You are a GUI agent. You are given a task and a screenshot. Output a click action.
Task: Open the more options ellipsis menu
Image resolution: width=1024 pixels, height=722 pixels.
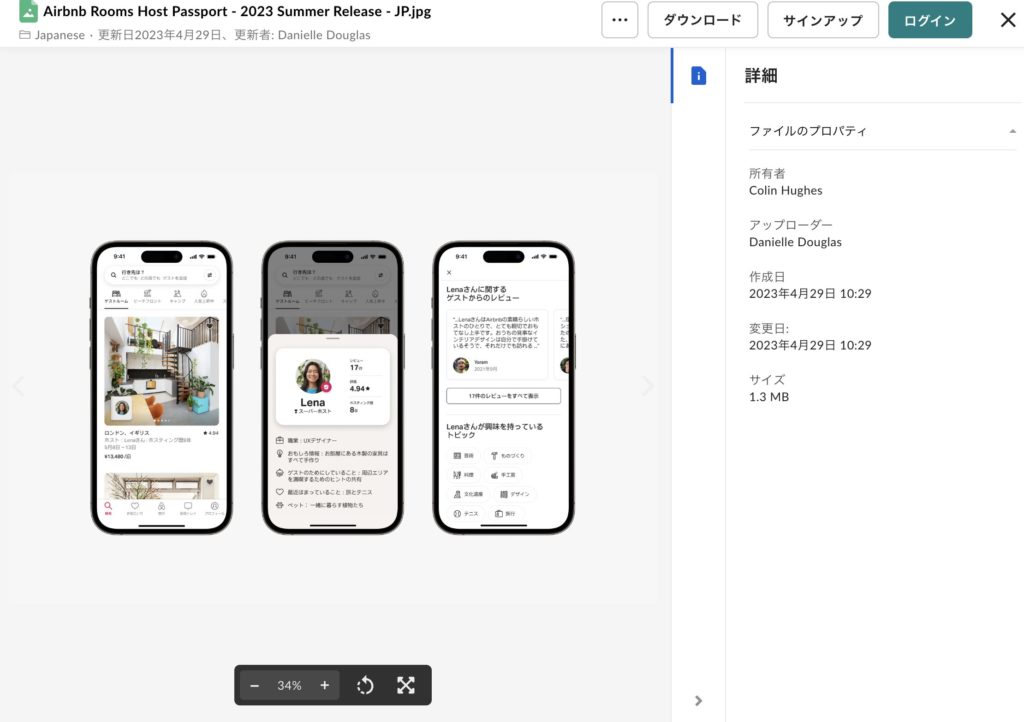coord(619,20)
